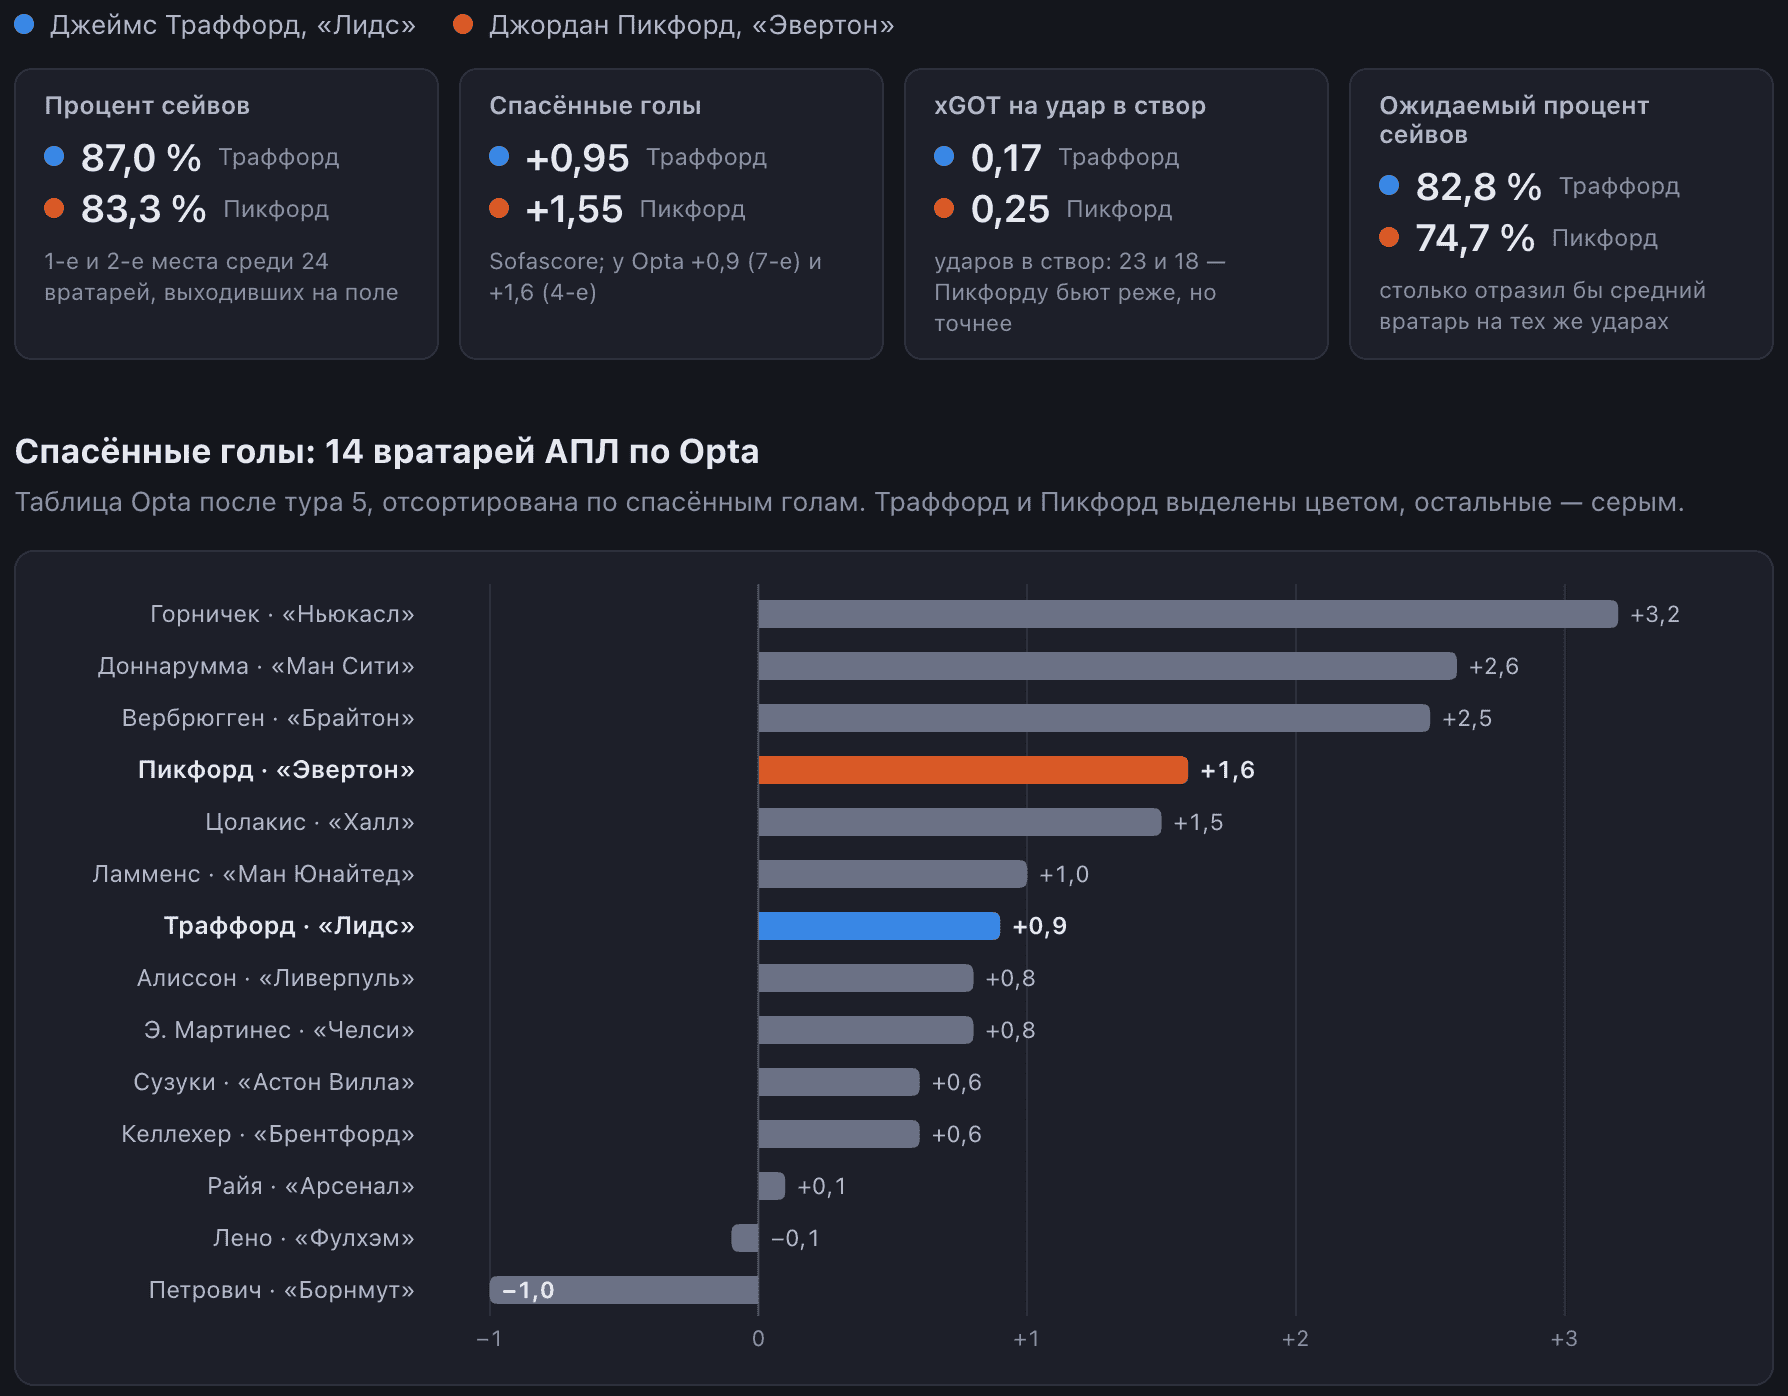
Task: Click the negative Петрович «Борнмут» bar
Action: click(624, 1290)
